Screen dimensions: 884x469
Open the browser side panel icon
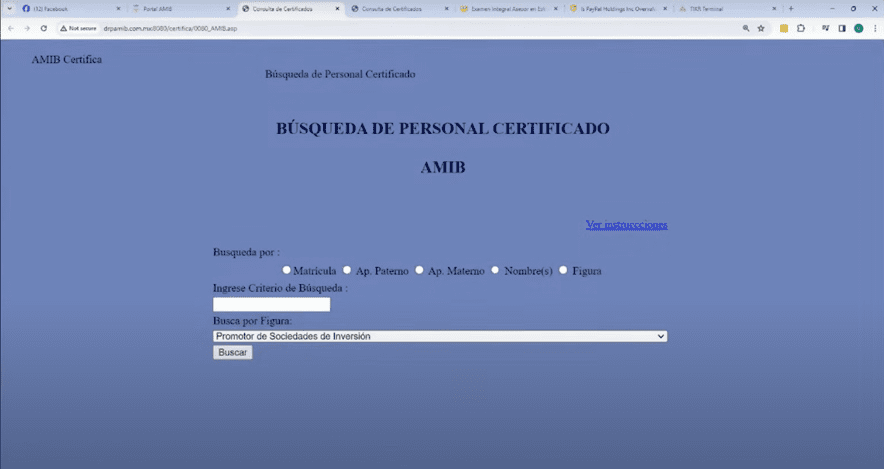click(841, 28)
